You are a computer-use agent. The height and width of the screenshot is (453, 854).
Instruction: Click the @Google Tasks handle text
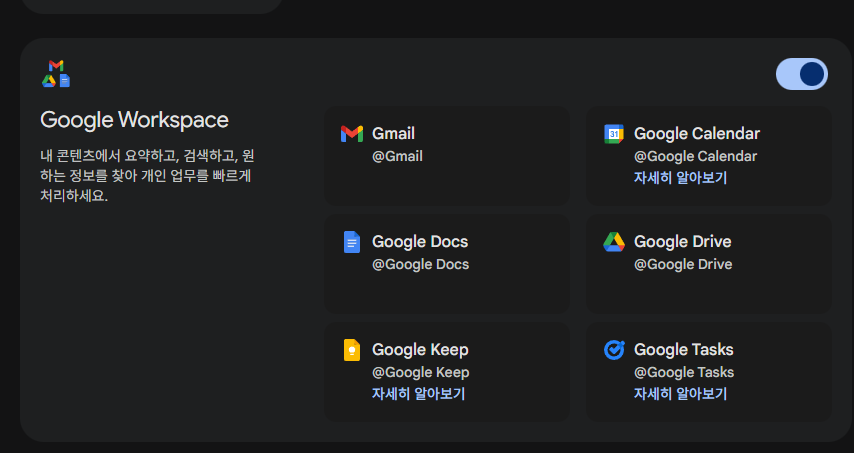[684, 372]
